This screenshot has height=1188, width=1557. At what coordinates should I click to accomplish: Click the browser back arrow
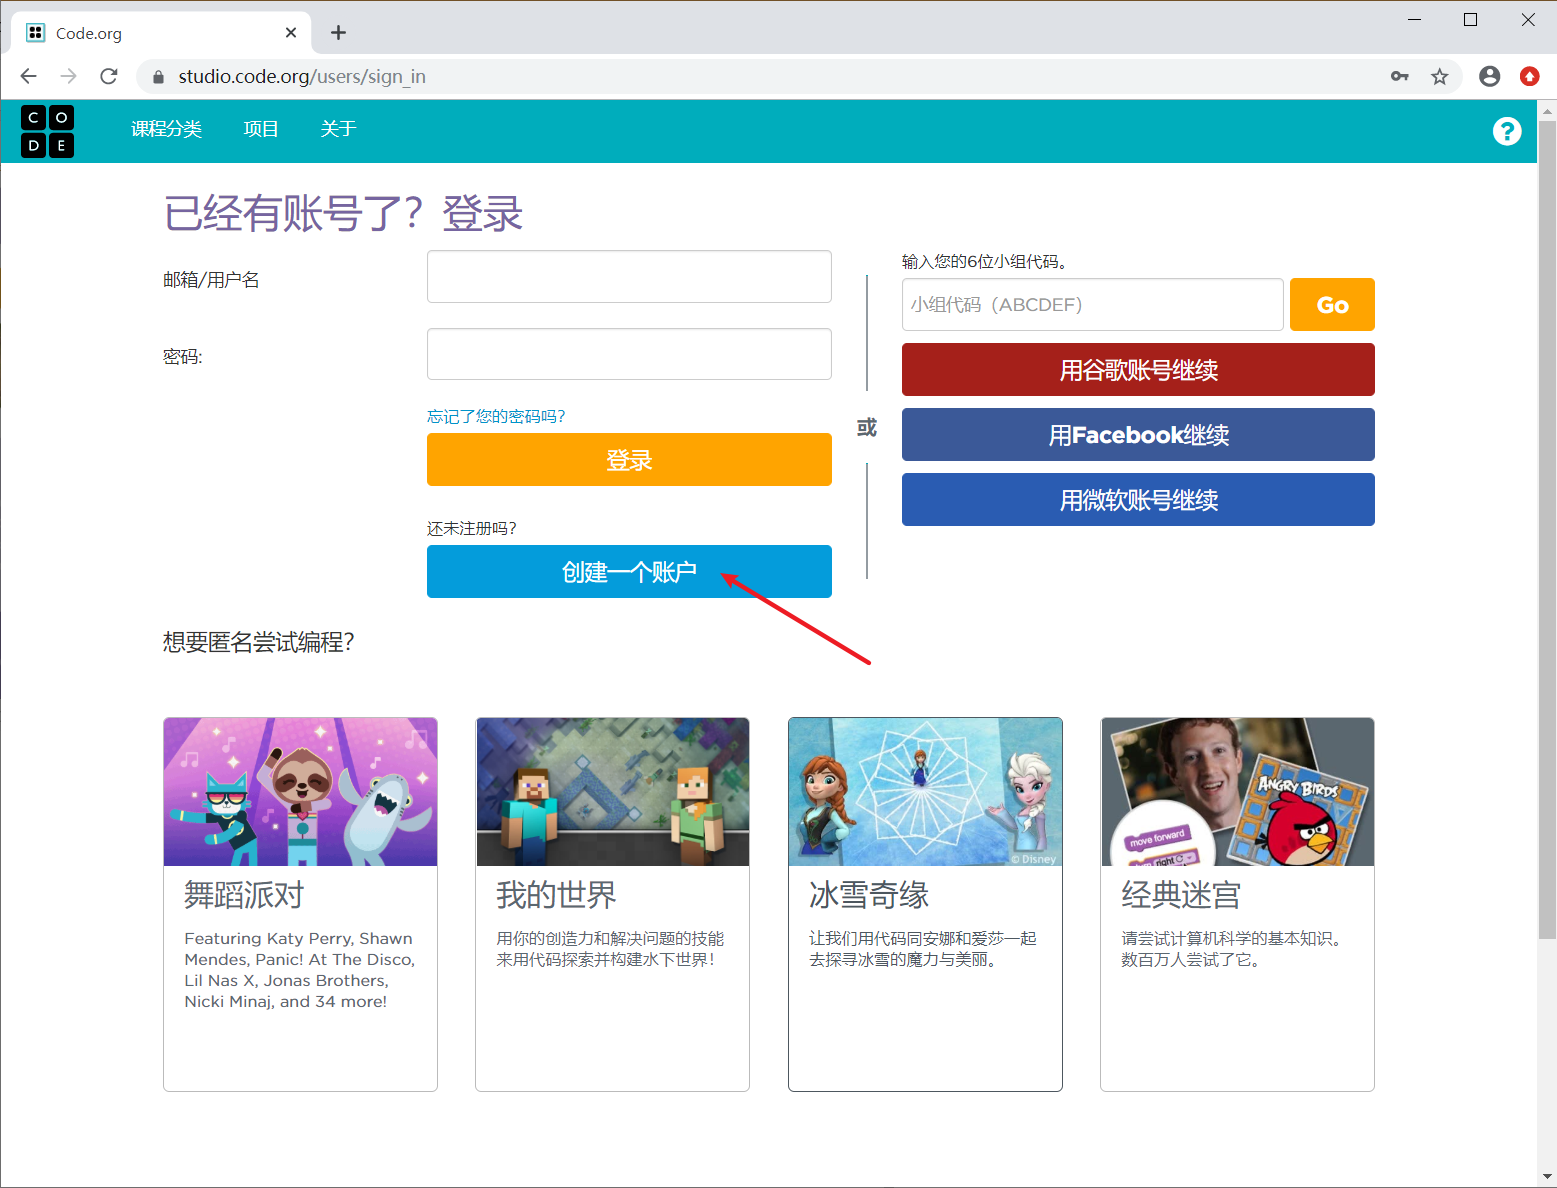coord(28,76)
